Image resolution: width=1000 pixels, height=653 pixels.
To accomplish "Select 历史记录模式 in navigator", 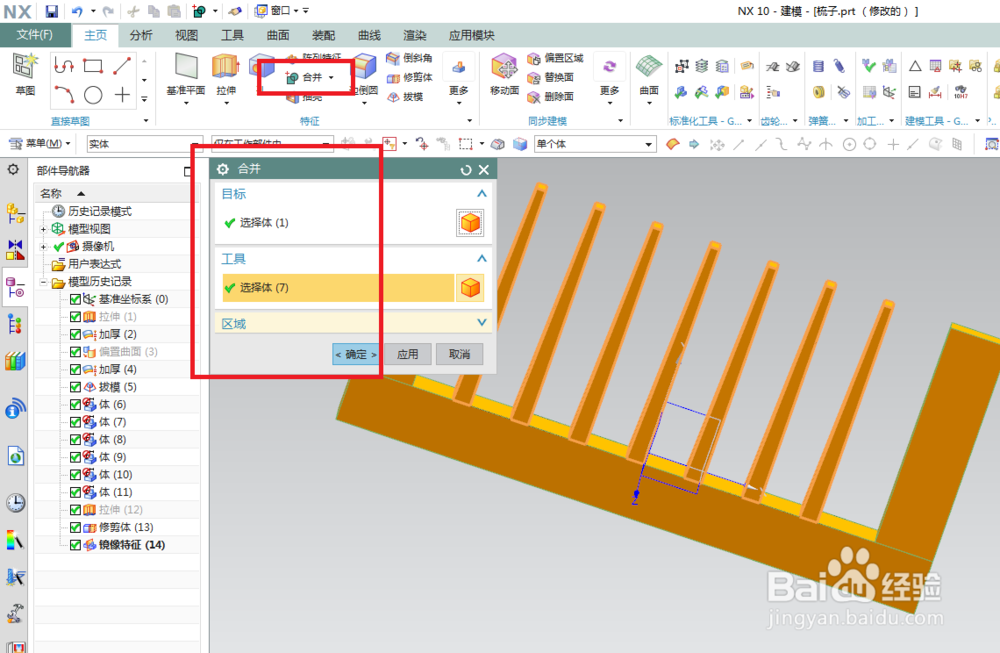I will pos(99,211).
